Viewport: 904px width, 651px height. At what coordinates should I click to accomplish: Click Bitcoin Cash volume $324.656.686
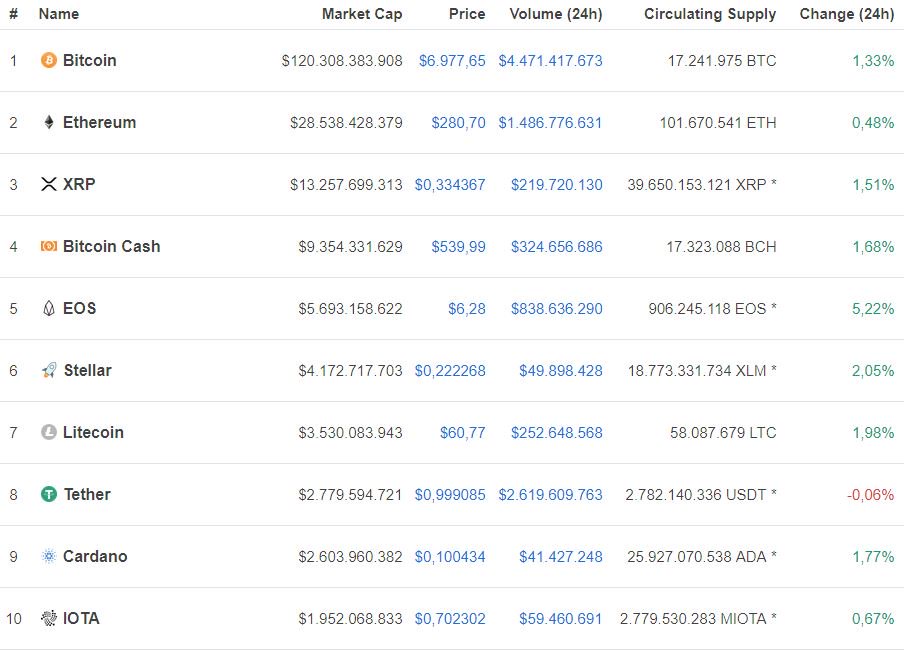coord(557,247)
